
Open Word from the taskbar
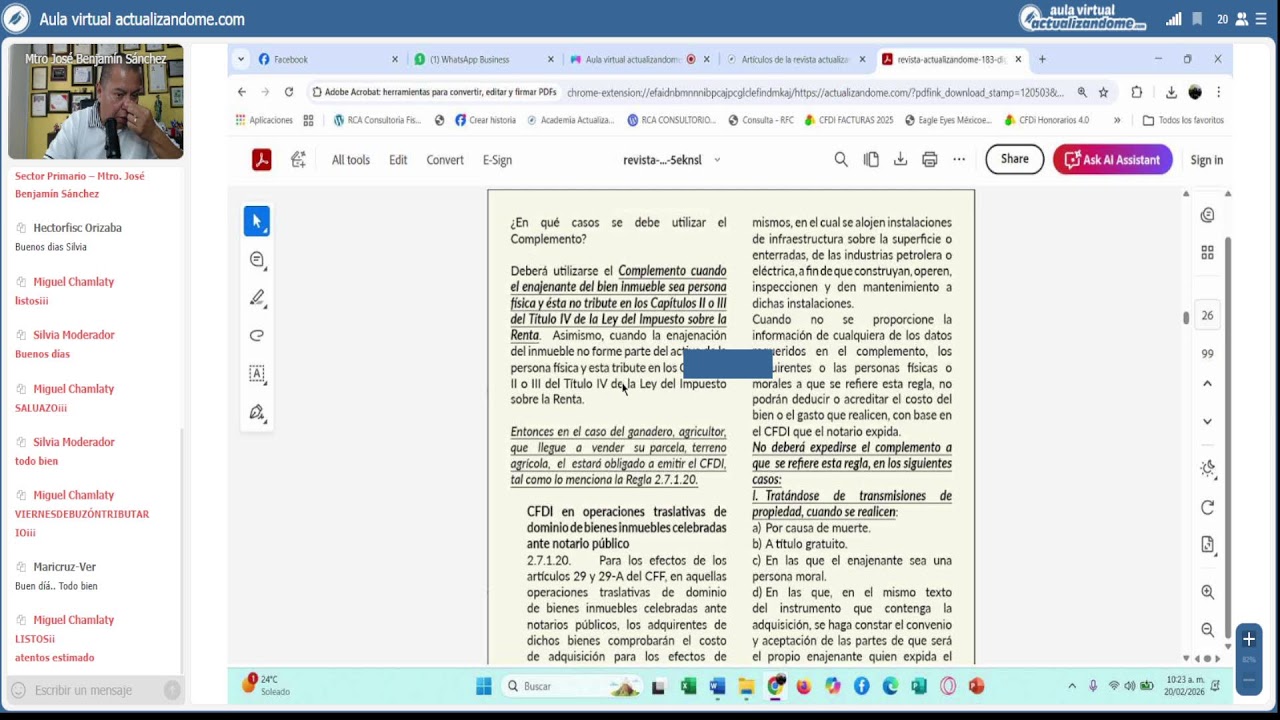[717, 686]
